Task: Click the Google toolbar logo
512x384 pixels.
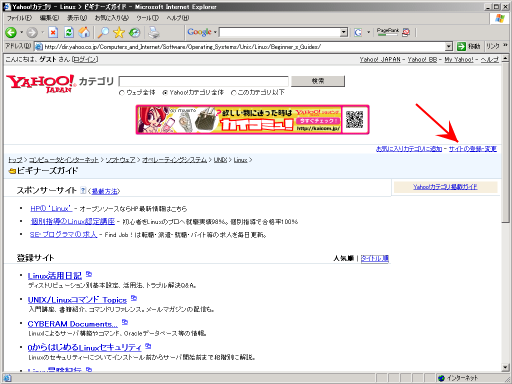Action: [x=199, y=32]
